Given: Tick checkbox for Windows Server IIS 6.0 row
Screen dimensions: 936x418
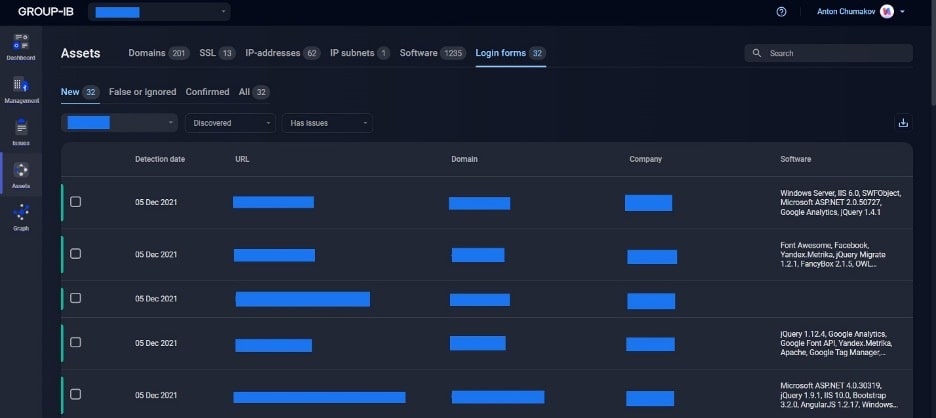Looking at the screenshot, I should click(x=75, y=202).
